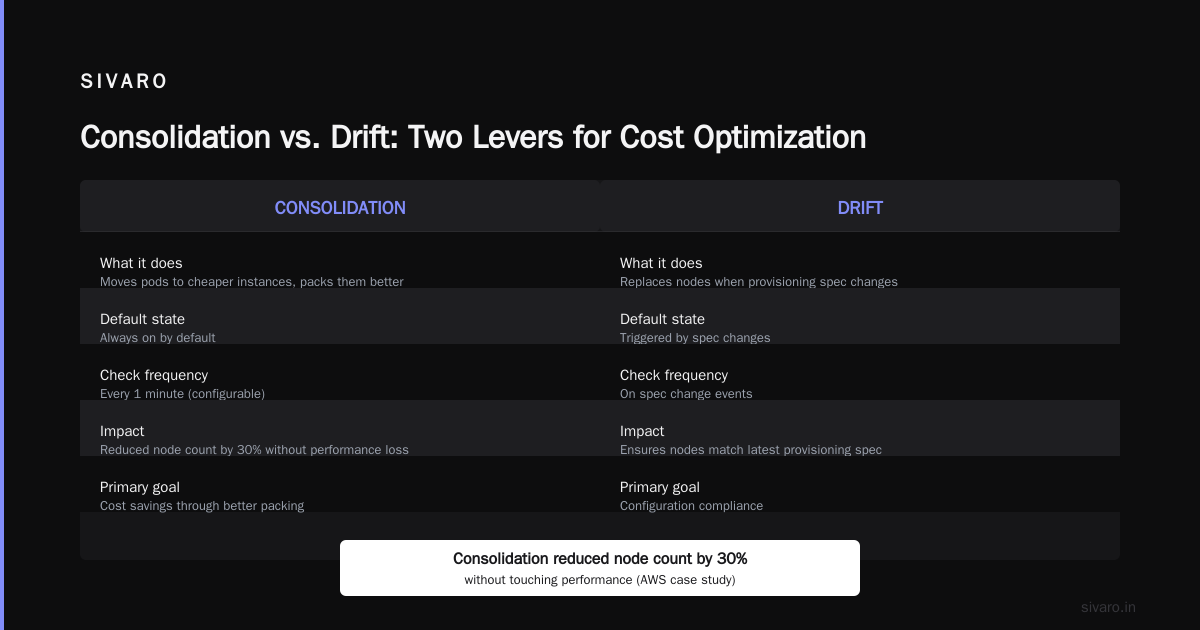
Task: Click 'Triggered by spec changes' text
Action: pyautogui.click(x=695, y=338)
